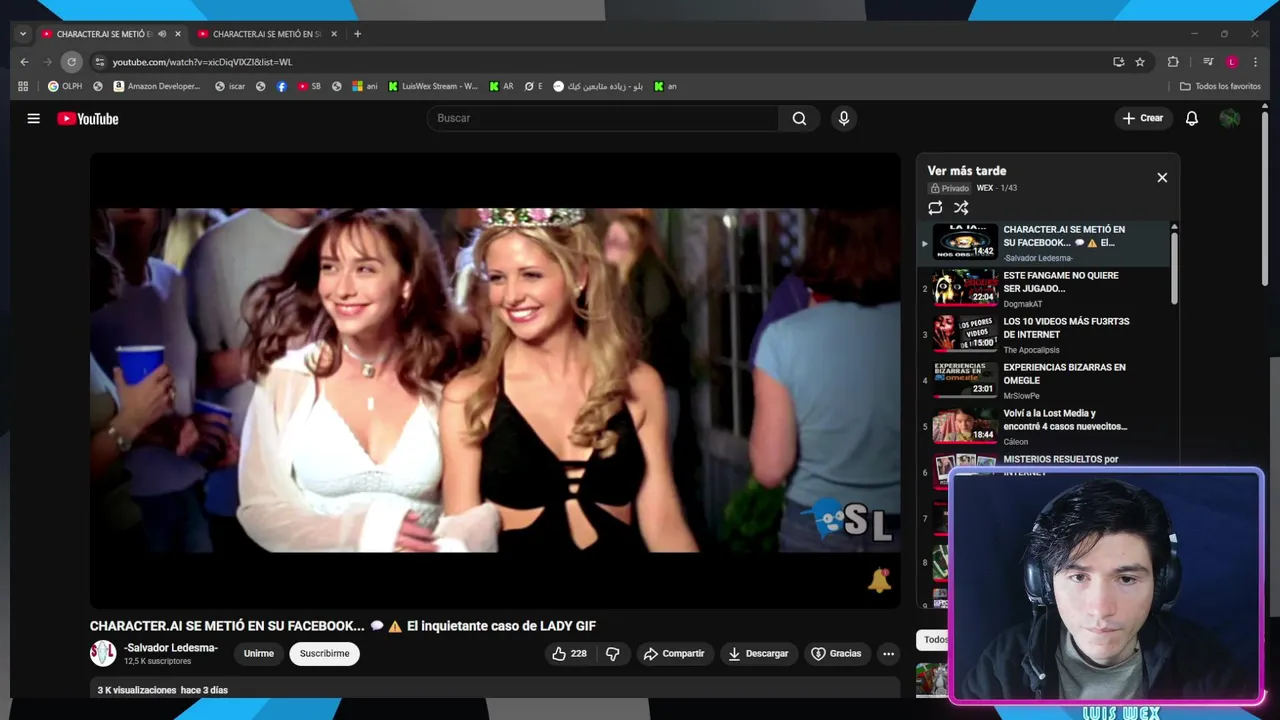This screenshot has height=720, width=1280.
Task: Select the current CHARACTER.AI playlist item
Action: pyautogui.click(x=1046, y=243)
